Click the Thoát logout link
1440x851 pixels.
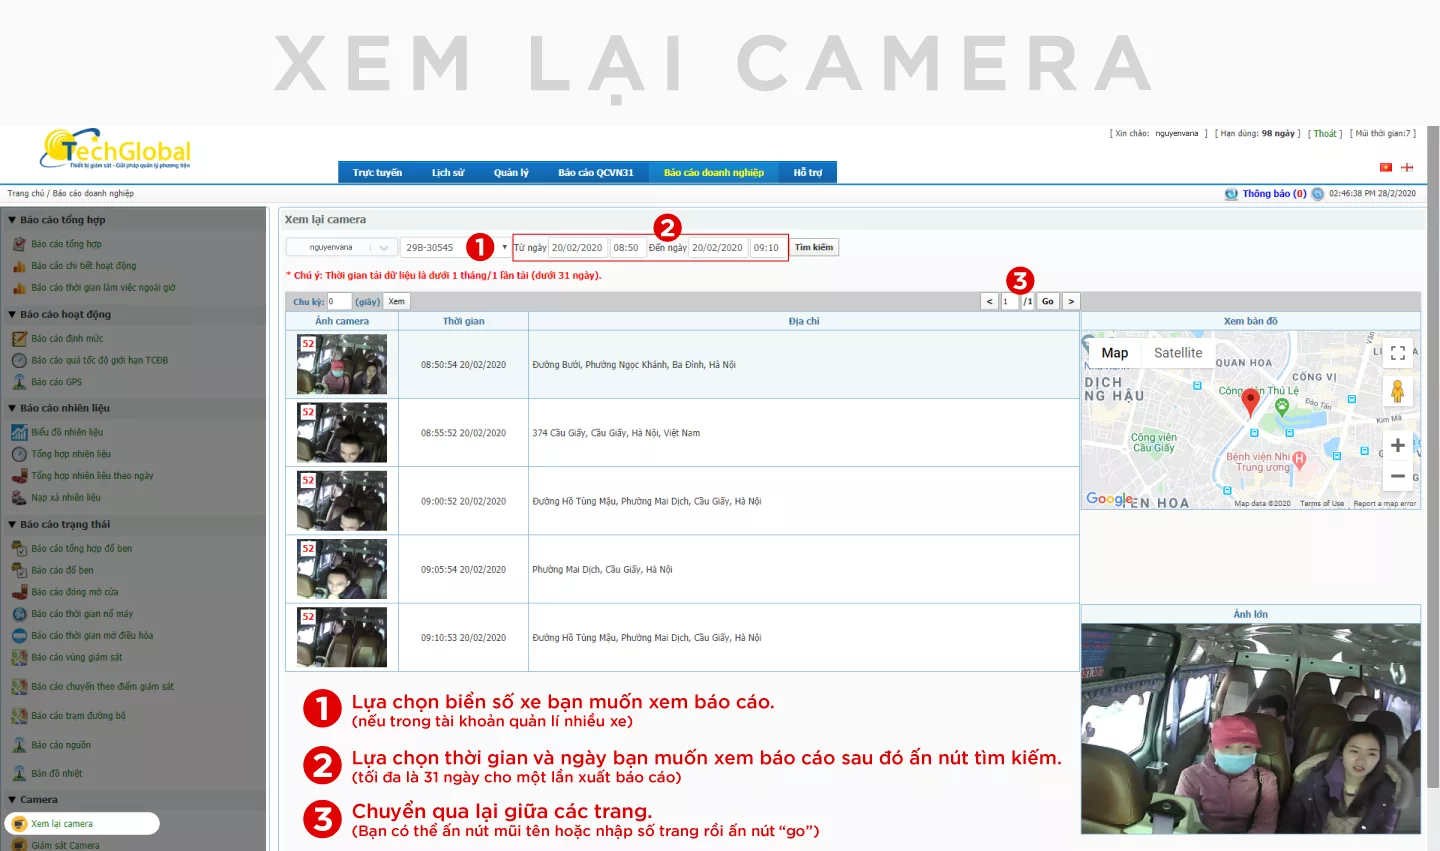tap(1325, 134)
